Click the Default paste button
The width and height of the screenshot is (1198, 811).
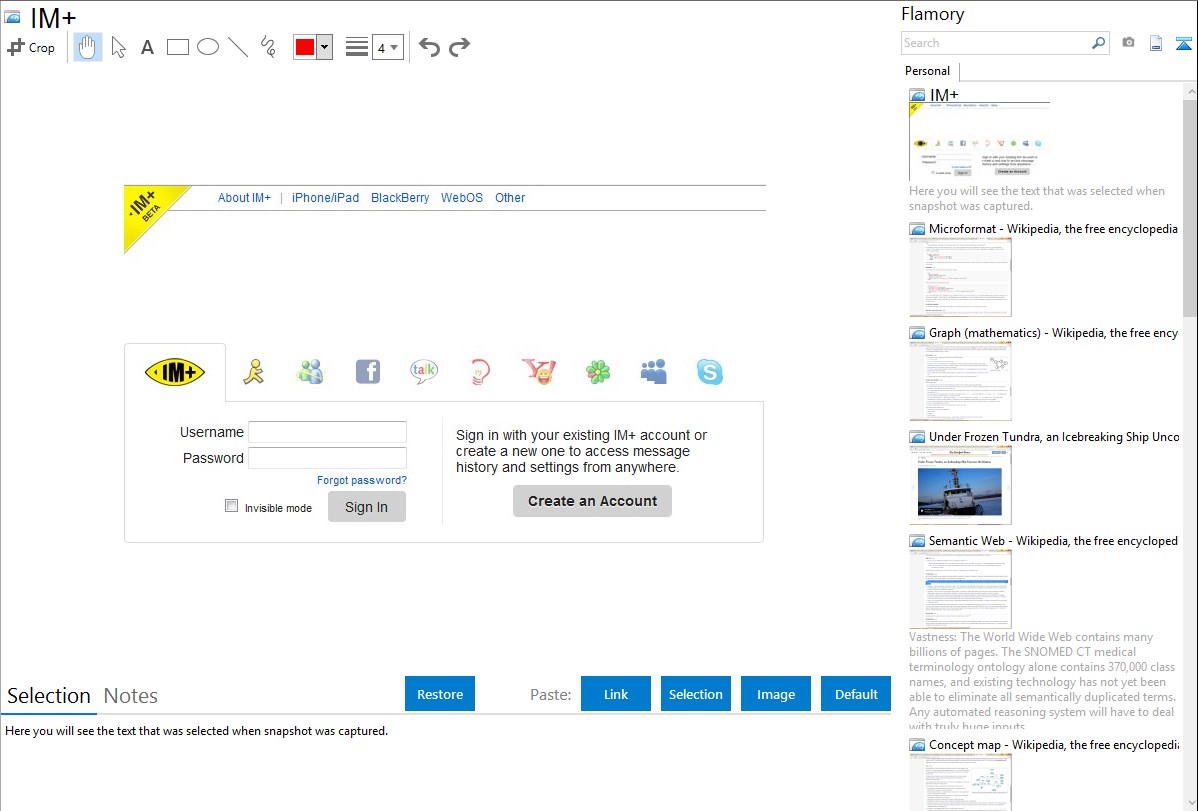(x=856, y=694)
